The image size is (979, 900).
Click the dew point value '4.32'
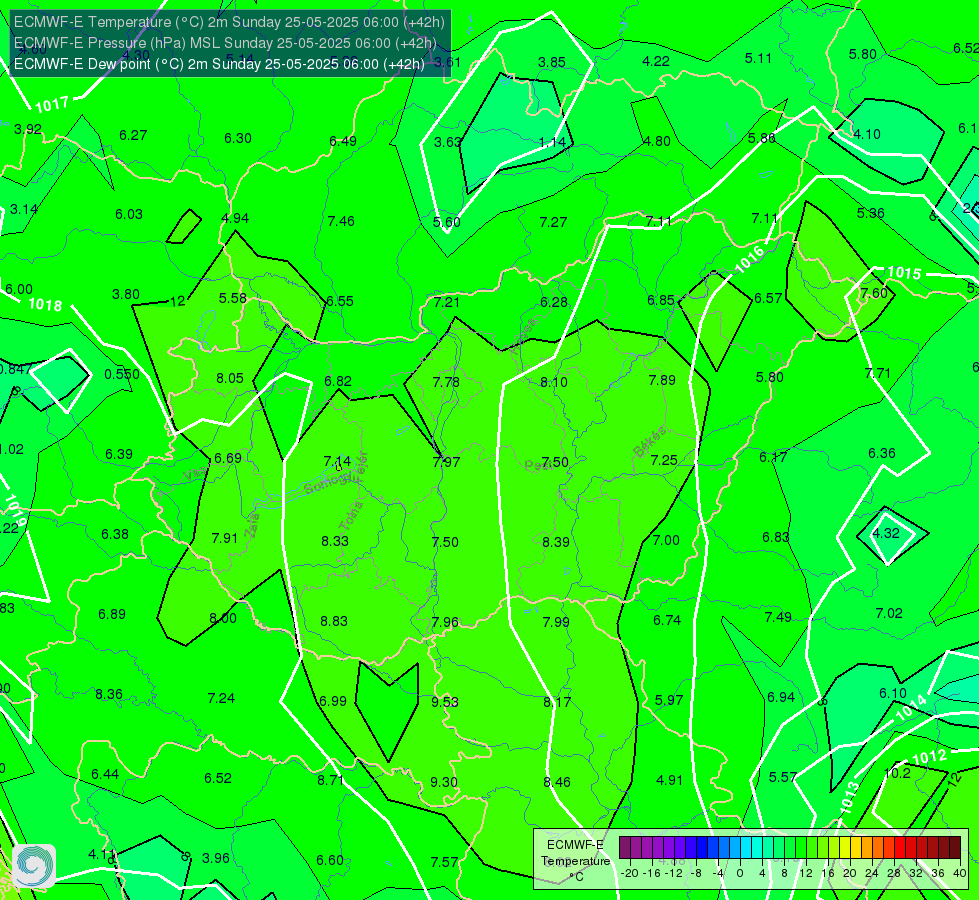(885, 533)
